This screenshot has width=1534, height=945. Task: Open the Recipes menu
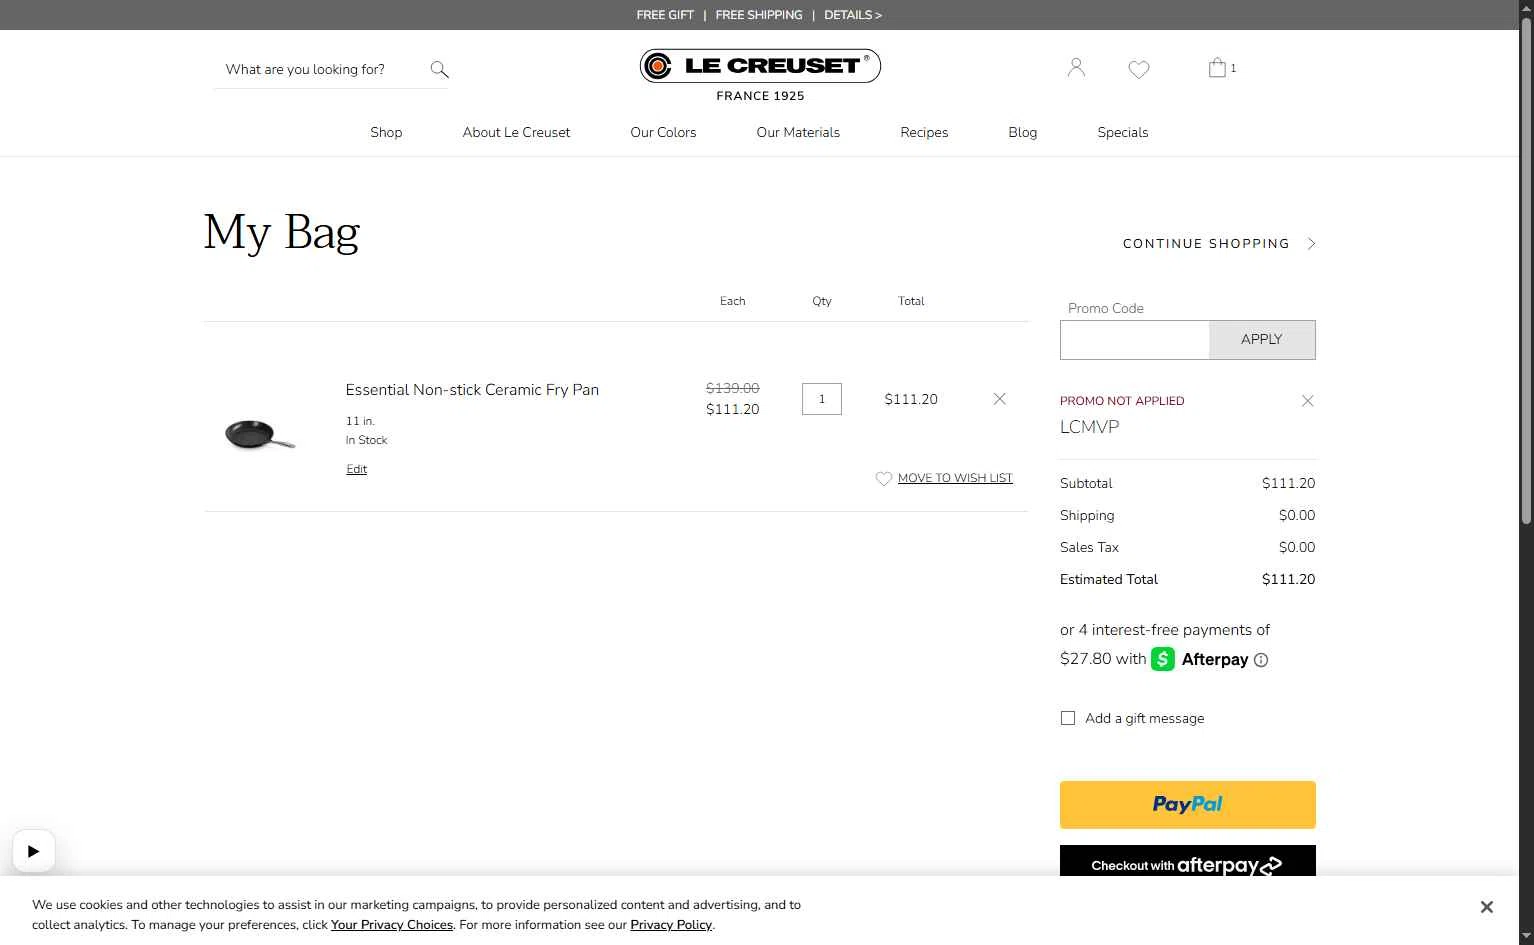pos(924,132)
